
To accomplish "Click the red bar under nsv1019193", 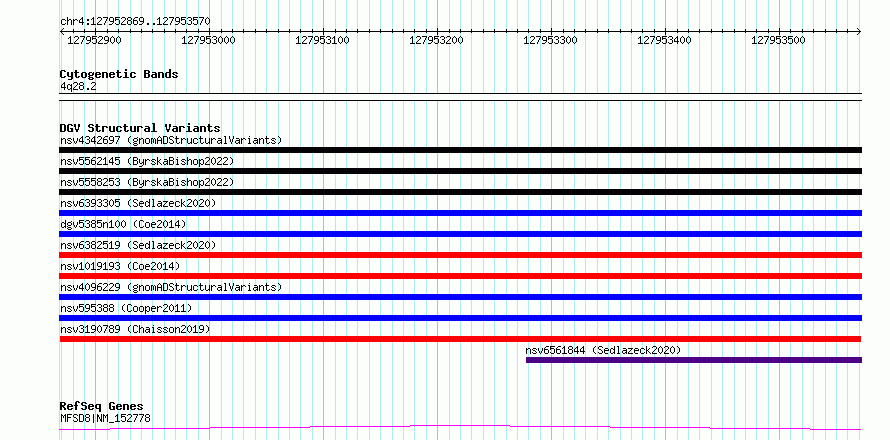I will pyautogui.click(x=461, y=276).
